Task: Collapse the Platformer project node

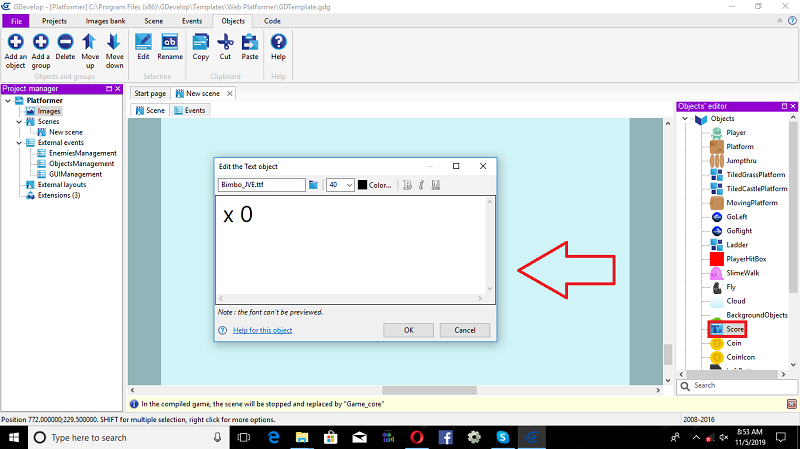Action: click(8, 101)
